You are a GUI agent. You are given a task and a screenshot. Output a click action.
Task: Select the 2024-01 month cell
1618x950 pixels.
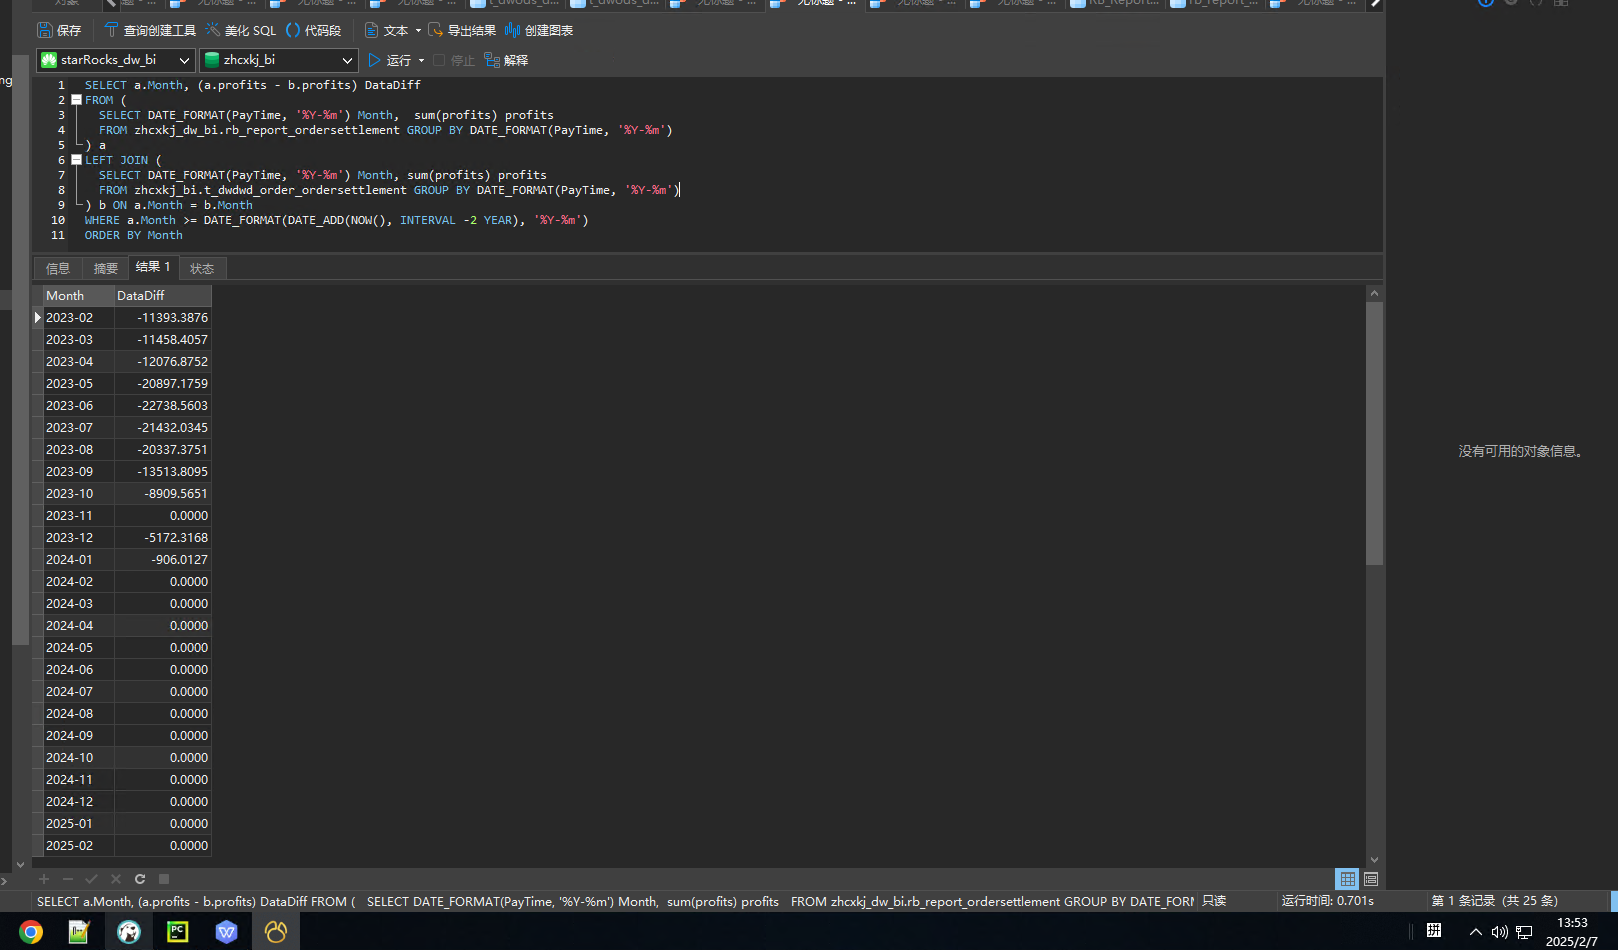pos(78,559)
